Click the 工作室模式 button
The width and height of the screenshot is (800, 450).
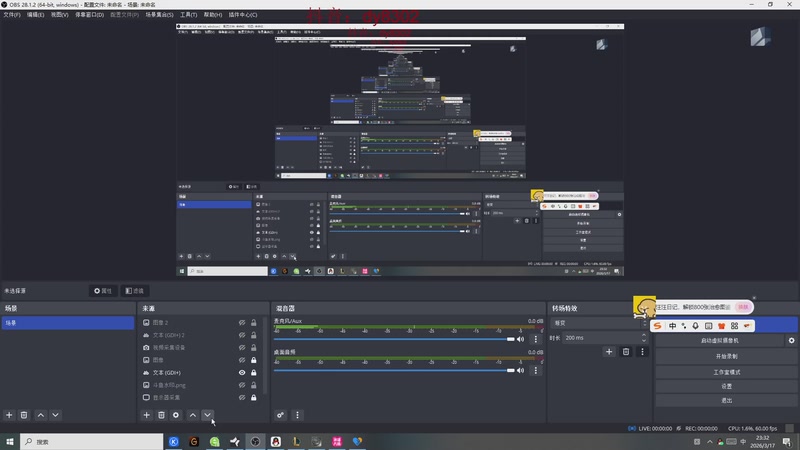pyautogui.click(x=726, y=372)
